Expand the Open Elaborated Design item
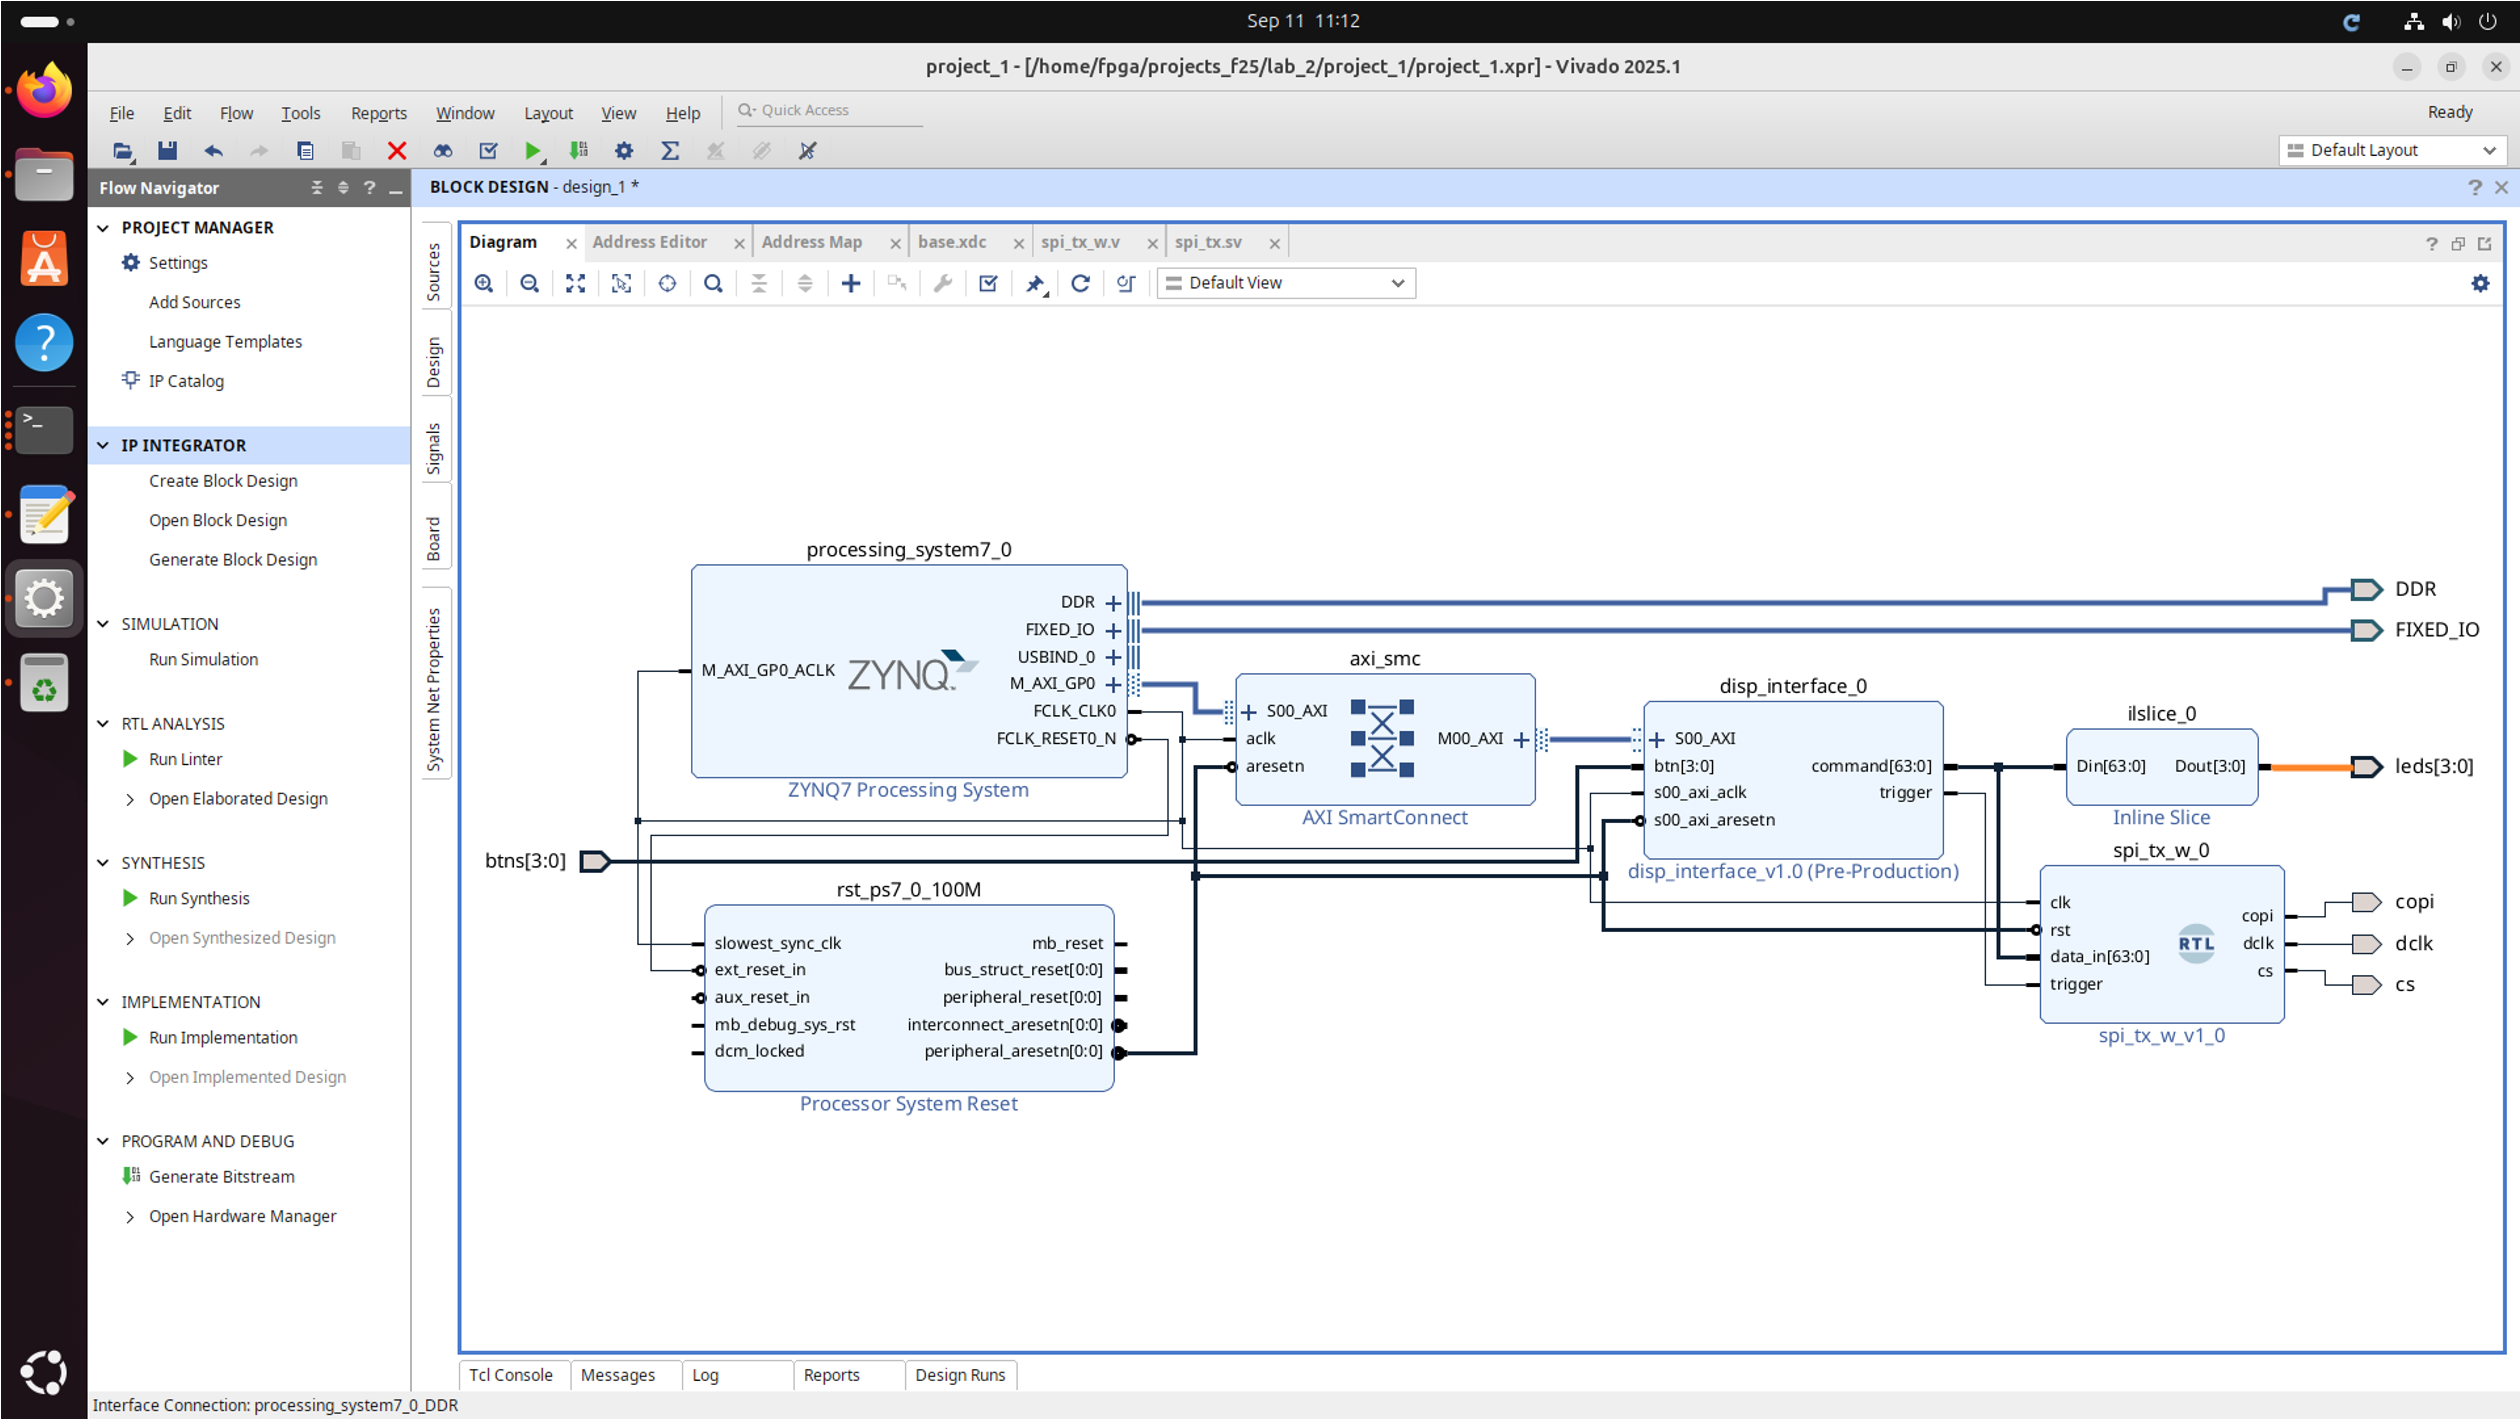This screenshot has height=1420, width=2520. pyautogui.click(x=130, y=799)
